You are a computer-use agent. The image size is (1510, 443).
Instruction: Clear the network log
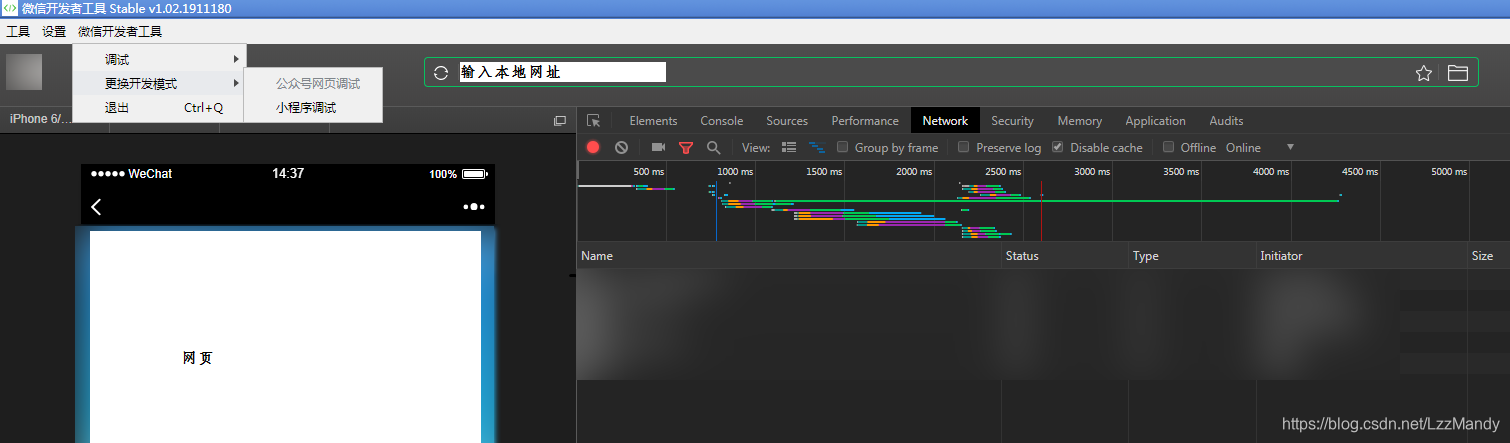click(621, 147)
